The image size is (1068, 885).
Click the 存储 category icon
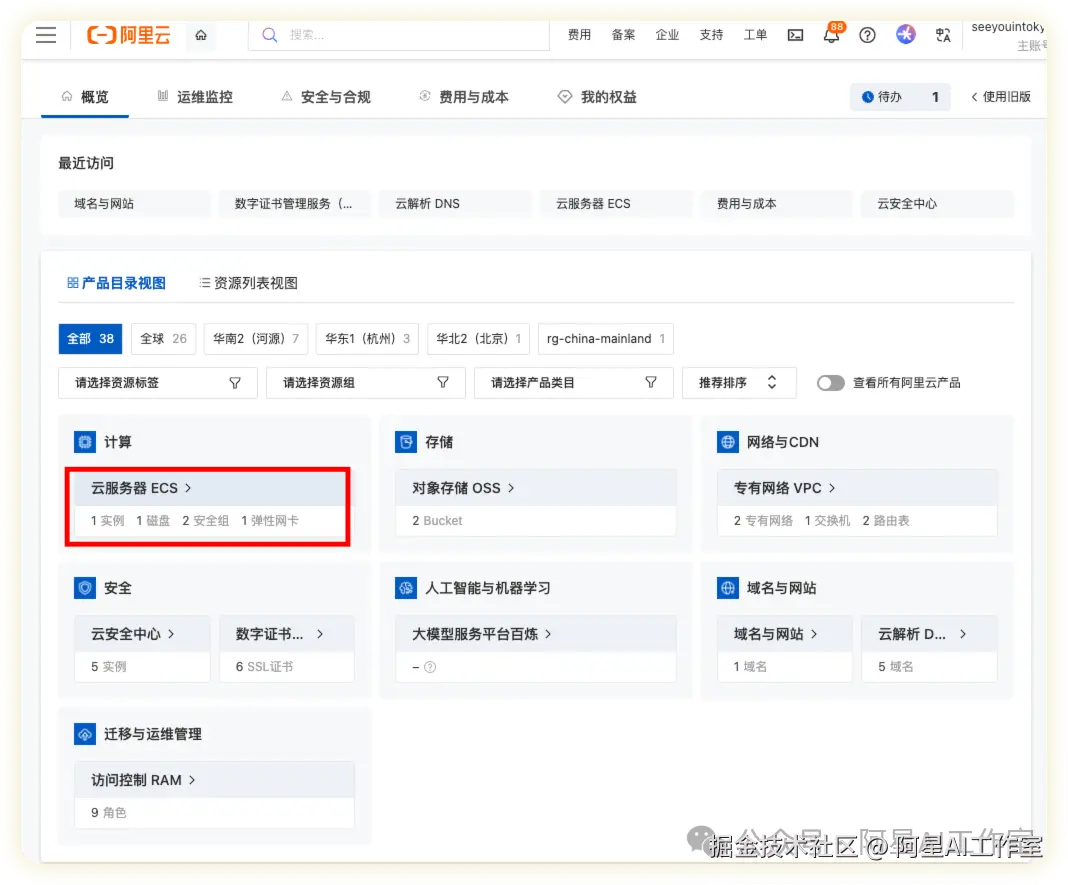click(406, 442)
